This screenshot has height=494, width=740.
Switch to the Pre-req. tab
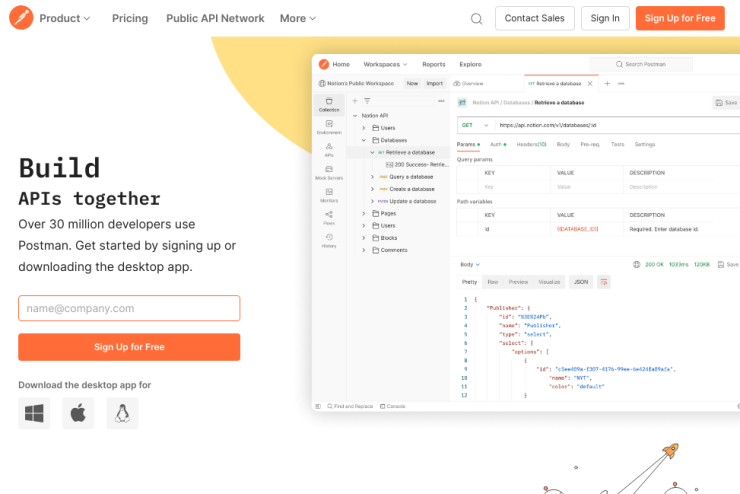(x=590, y=144)
